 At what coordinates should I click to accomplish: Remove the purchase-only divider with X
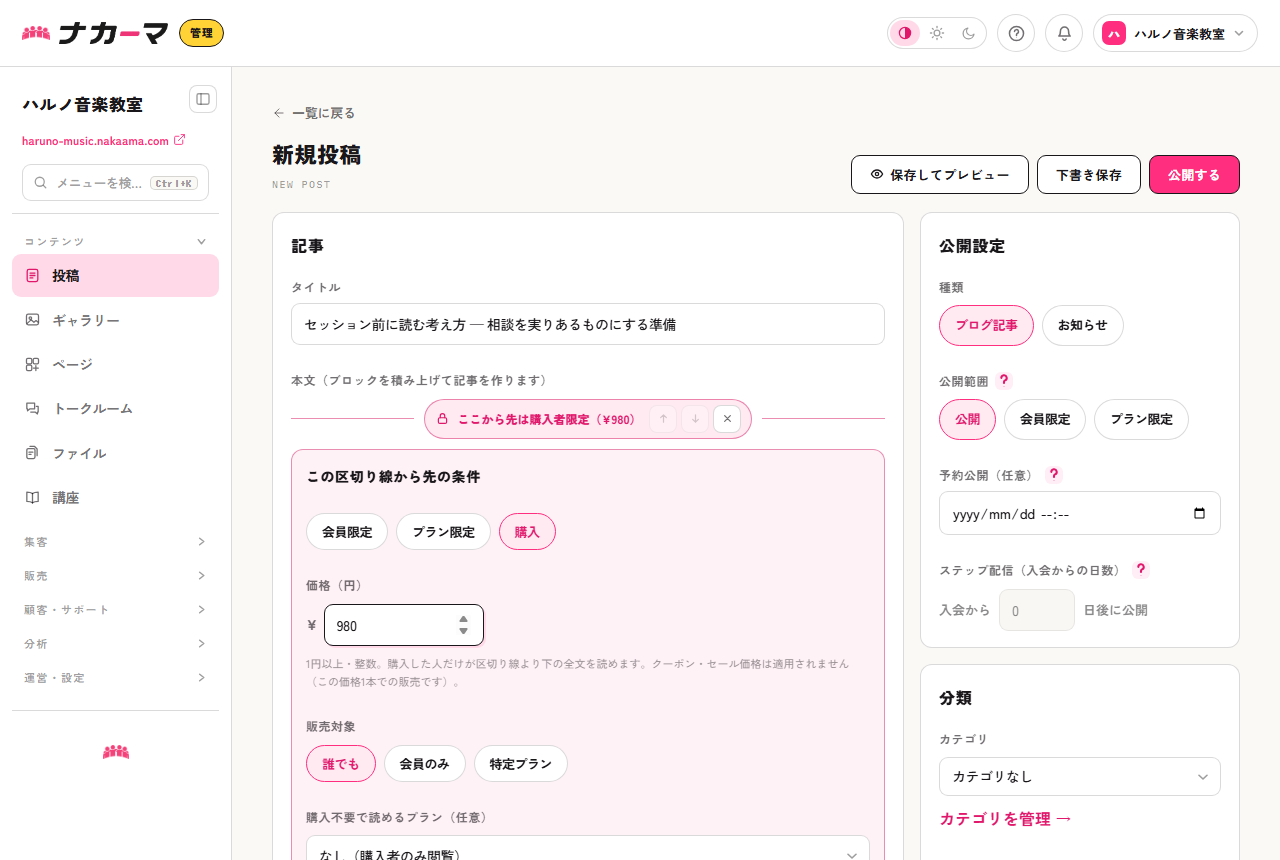pos(727,419)
